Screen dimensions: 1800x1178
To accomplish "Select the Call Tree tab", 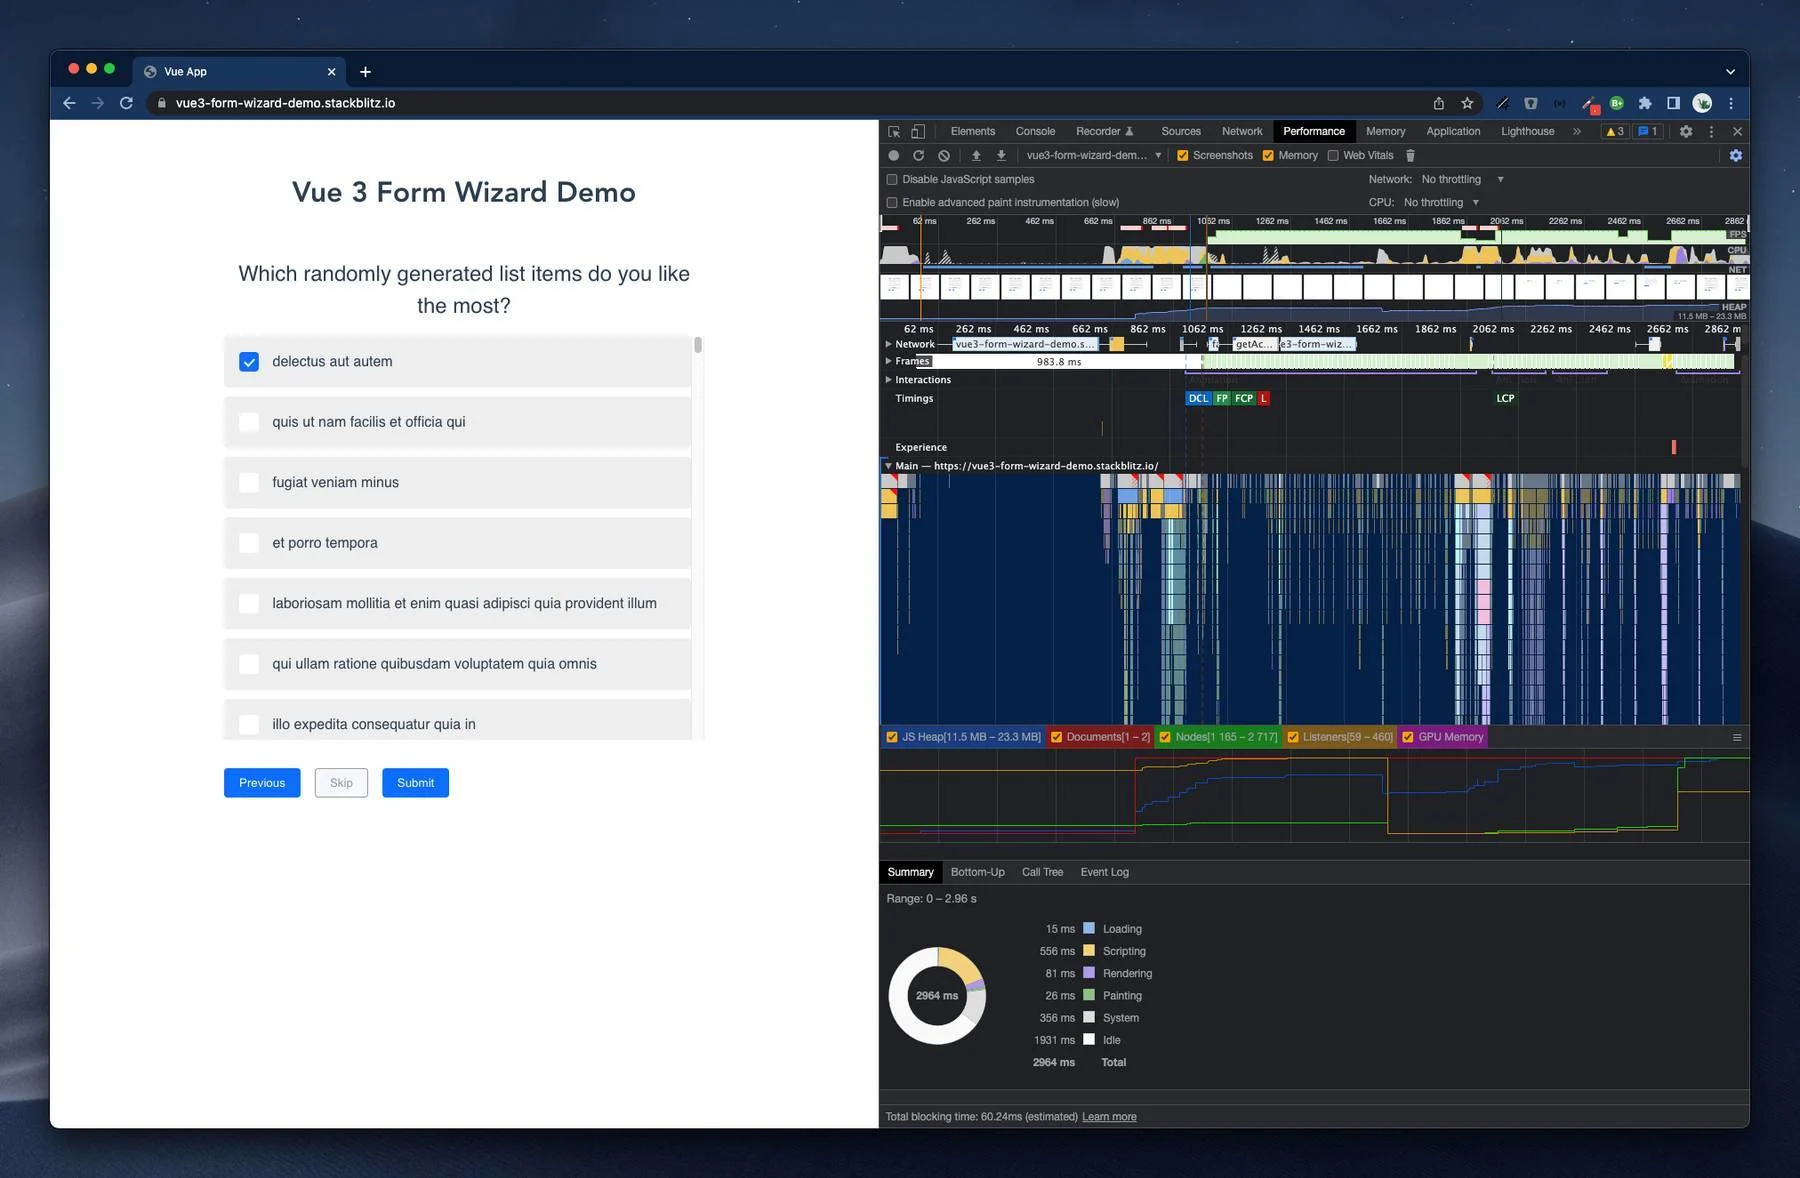I will click(1042, 873).
